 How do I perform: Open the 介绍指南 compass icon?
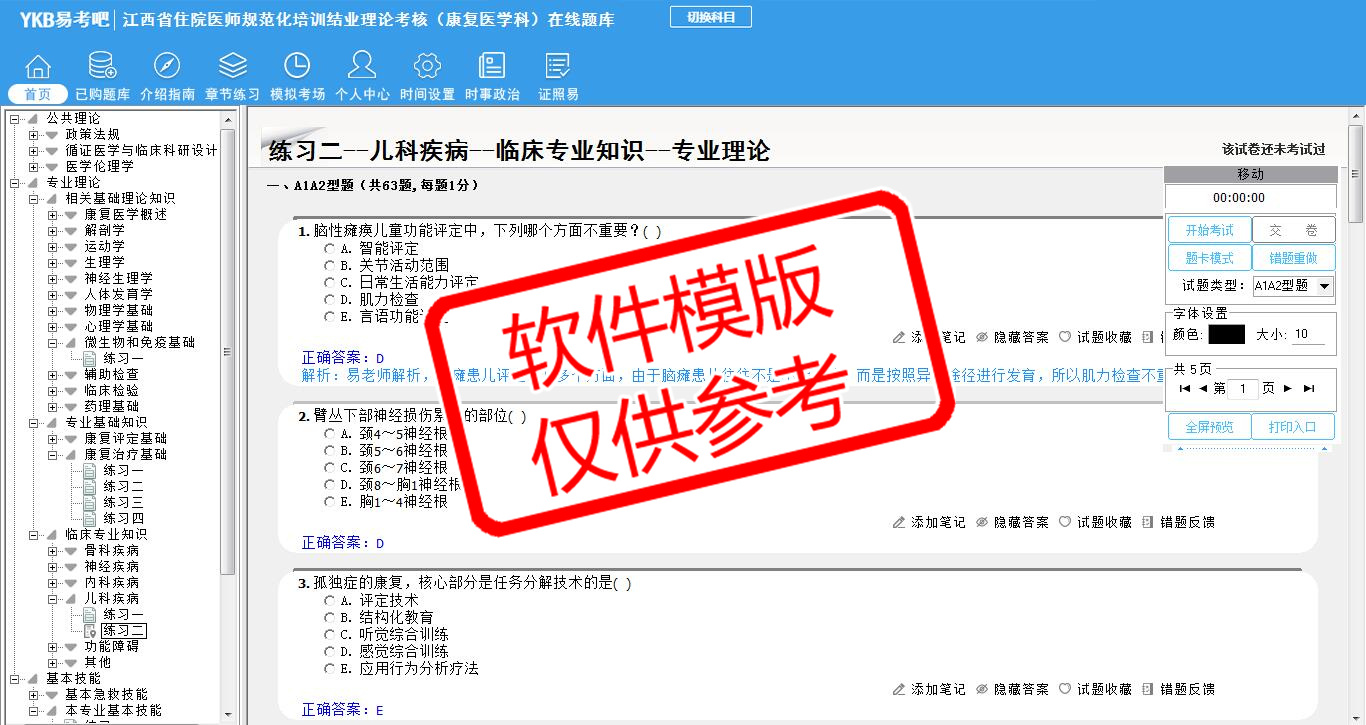pyautogui.click(x=167, y=67)
